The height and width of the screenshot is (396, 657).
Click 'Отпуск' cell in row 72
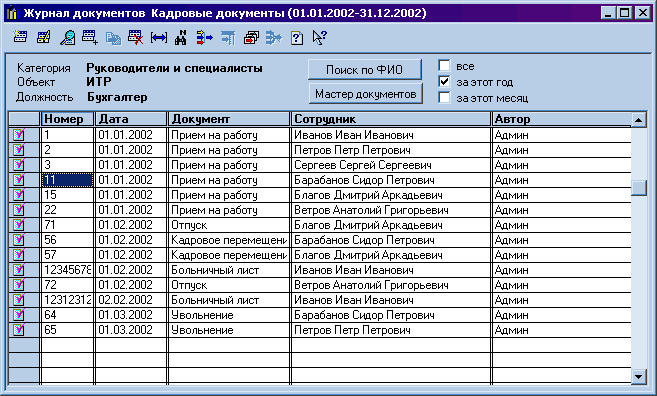click(x=229, y=285)
